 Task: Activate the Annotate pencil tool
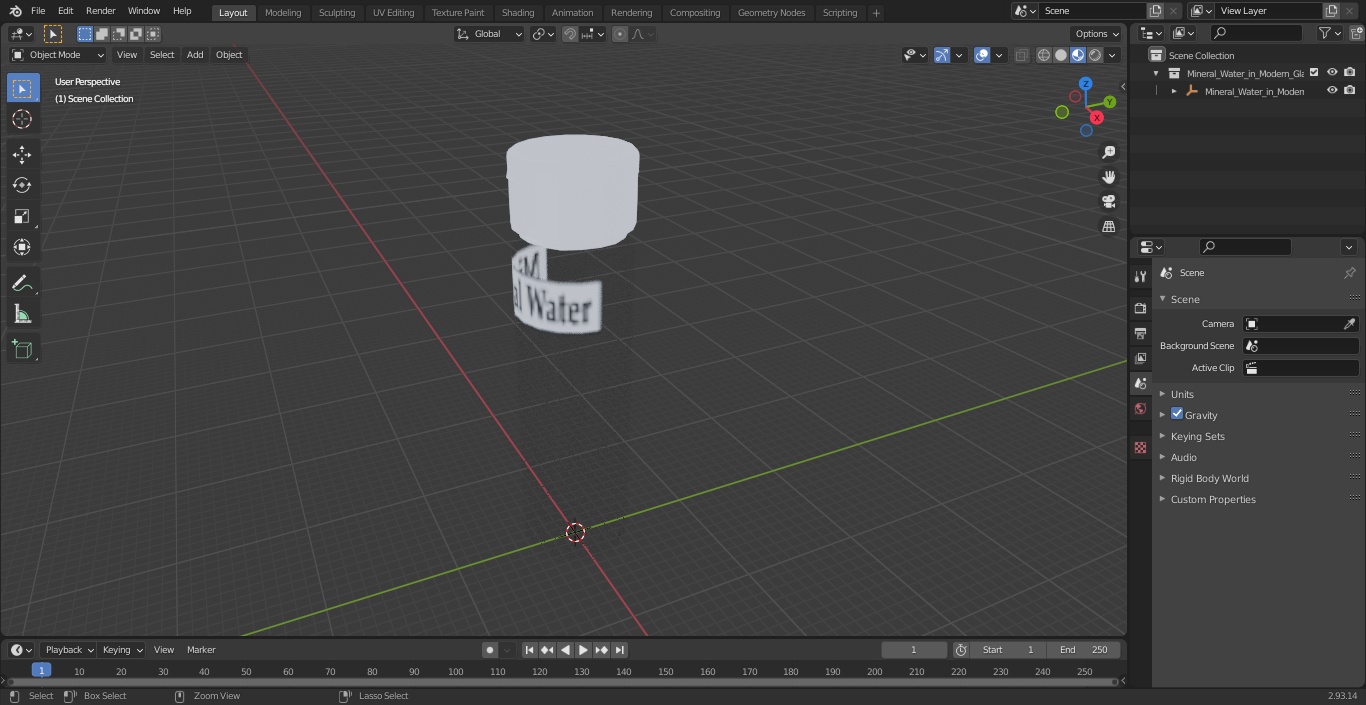[x=23, y=283]
